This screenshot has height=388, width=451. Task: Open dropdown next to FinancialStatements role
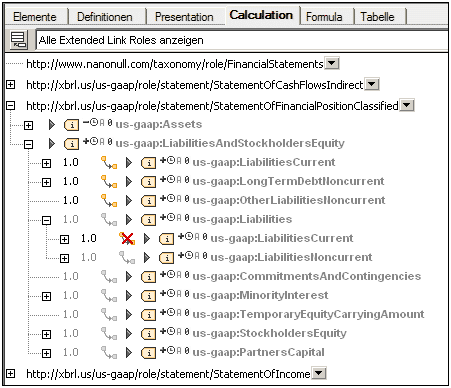point(332,63)
